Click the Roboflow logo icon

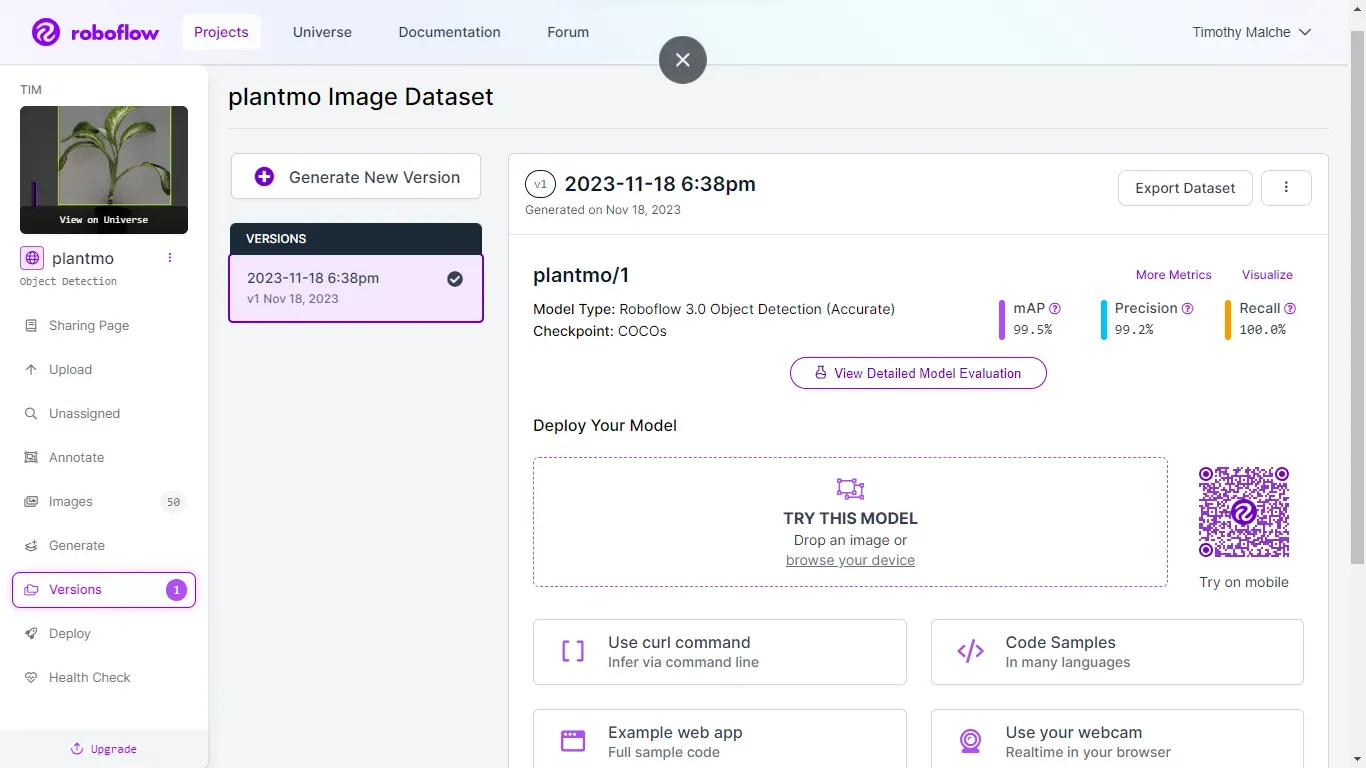46,32
